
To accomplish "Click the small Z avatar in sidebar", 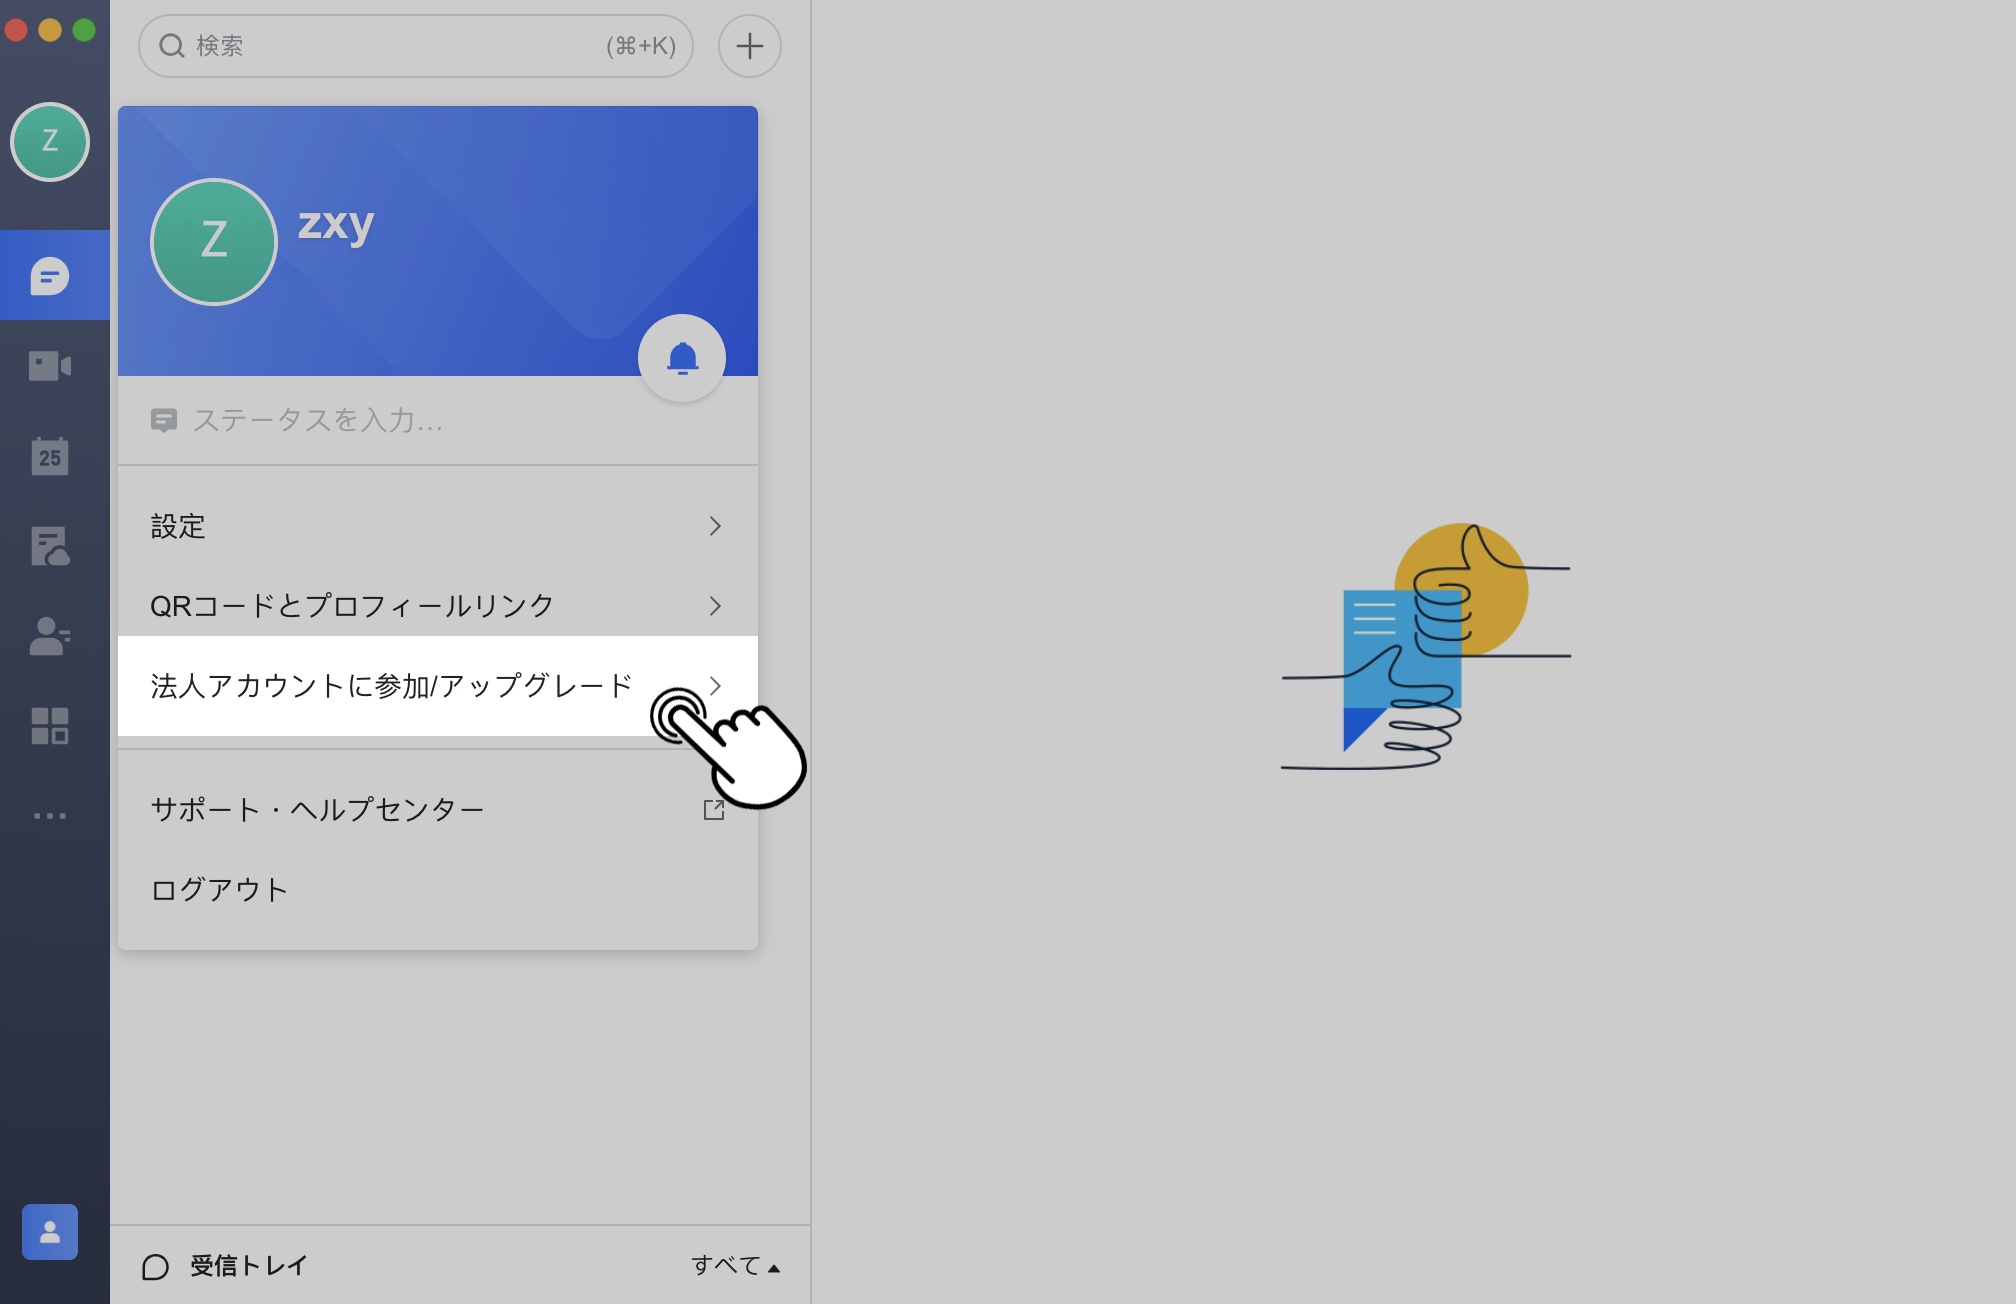I will 50,142.
